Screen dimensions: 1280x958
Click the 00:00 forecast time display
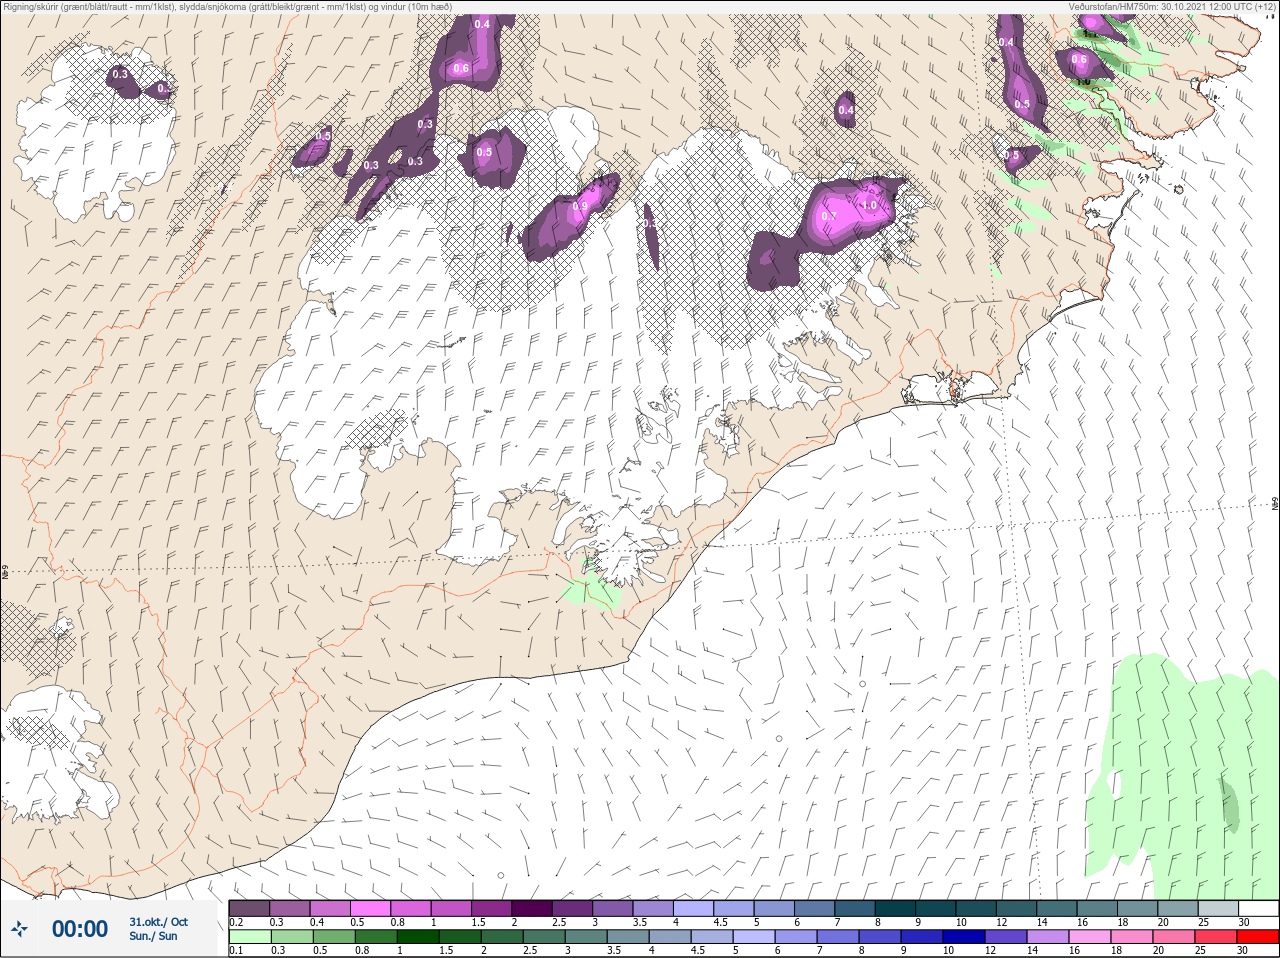pyautogui.click(x=79, y=929)
